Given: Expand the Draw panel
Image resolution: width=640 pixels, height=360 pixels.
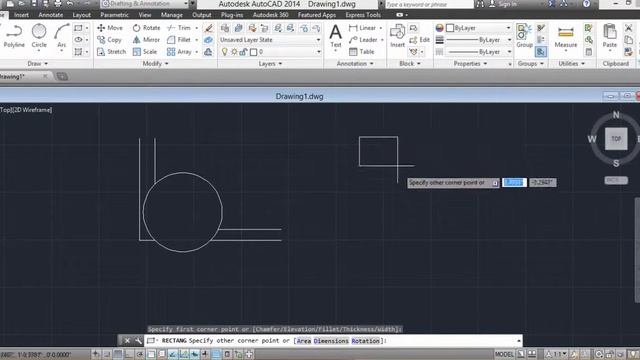Looking at the screenshot, I should point(38,64).
